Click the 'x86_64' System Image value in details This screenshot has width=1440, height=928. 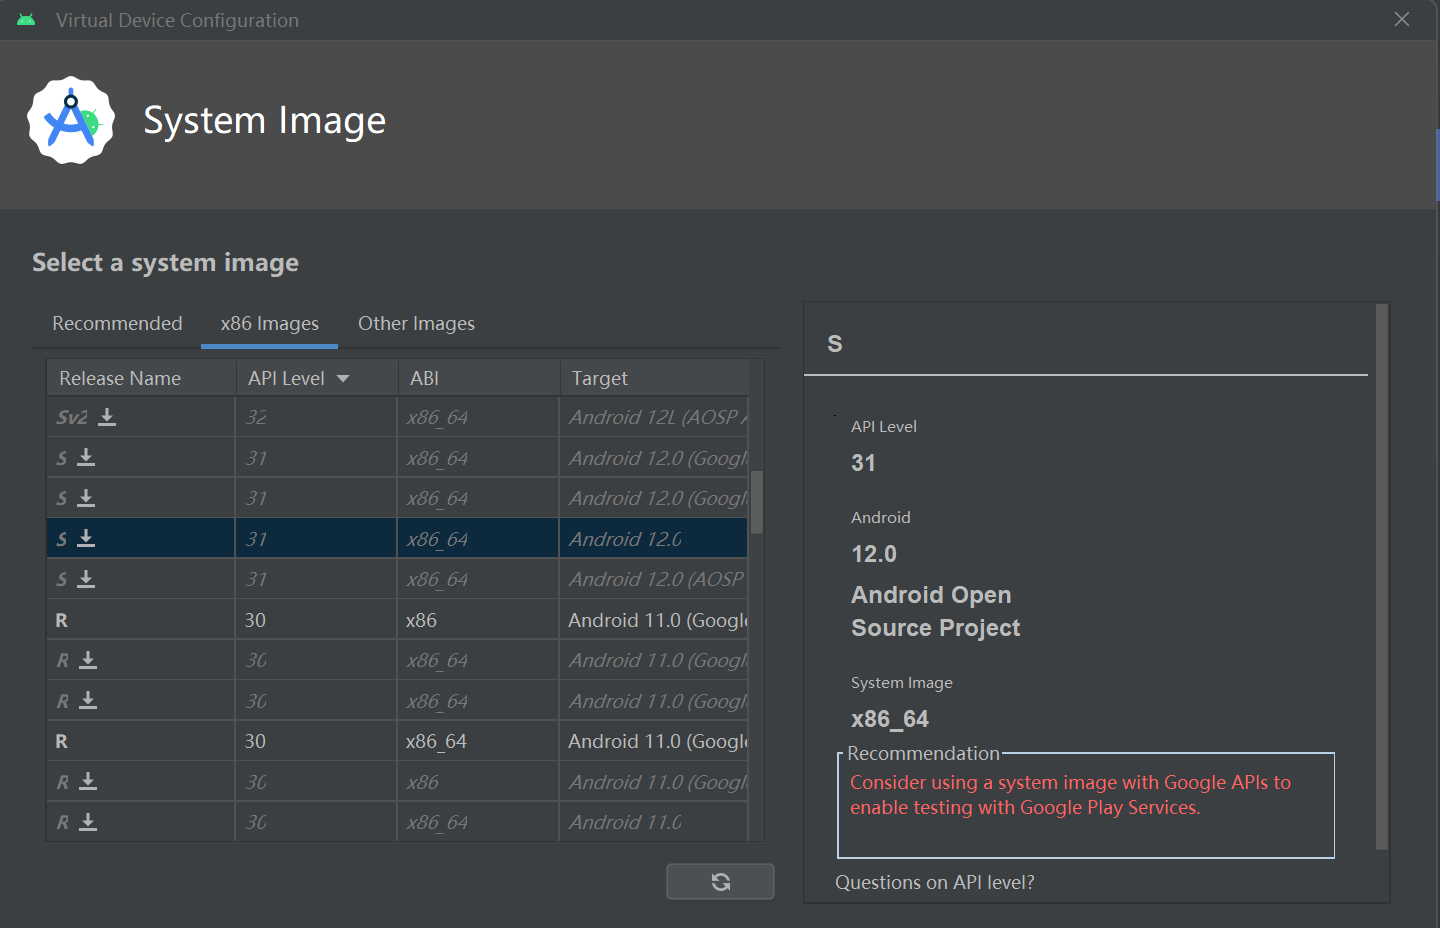point(890,719)
